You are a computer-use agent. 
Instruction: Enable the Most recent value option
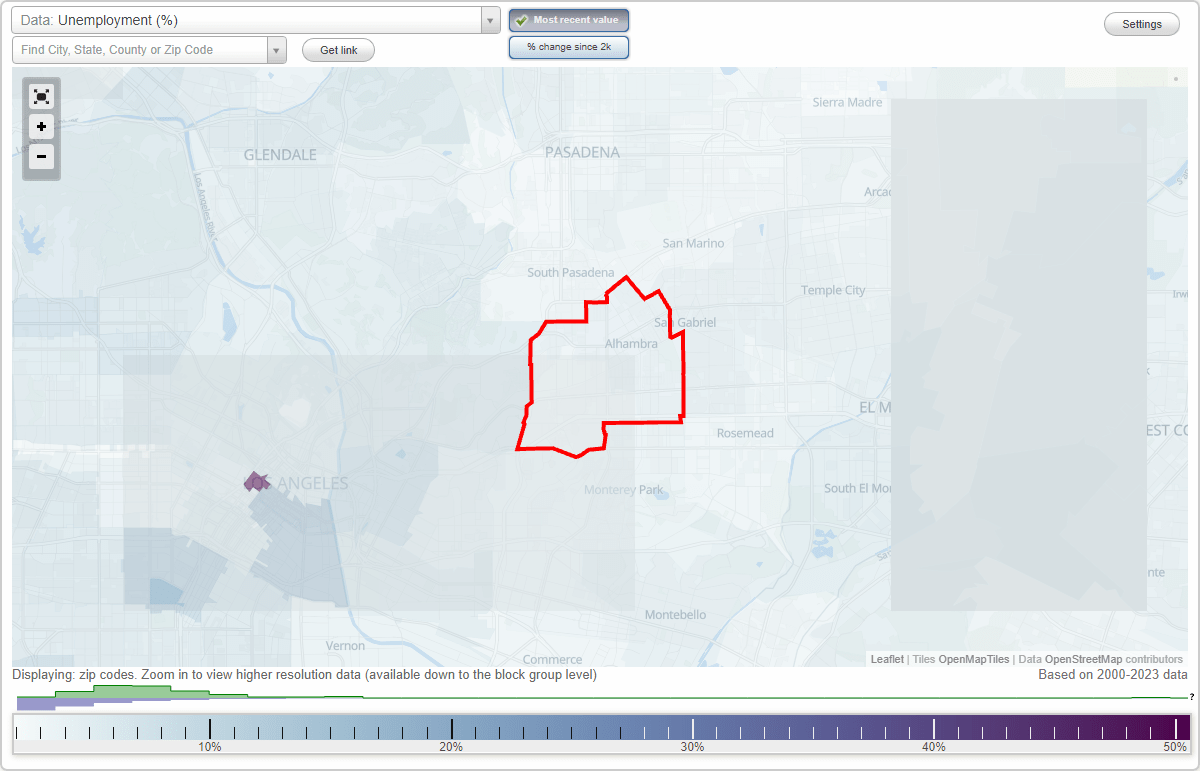[569, 19]
